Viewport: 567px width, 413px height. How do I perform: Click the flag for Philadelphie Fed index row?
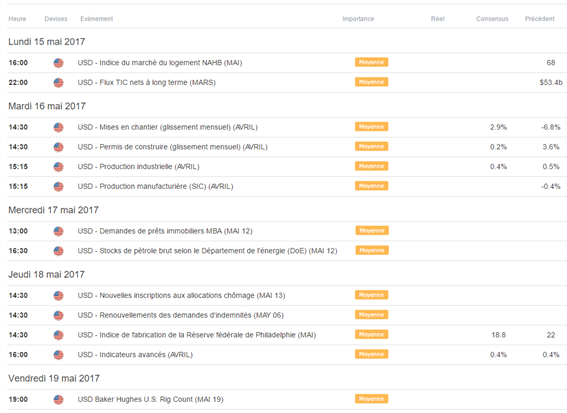click(59, 335)
